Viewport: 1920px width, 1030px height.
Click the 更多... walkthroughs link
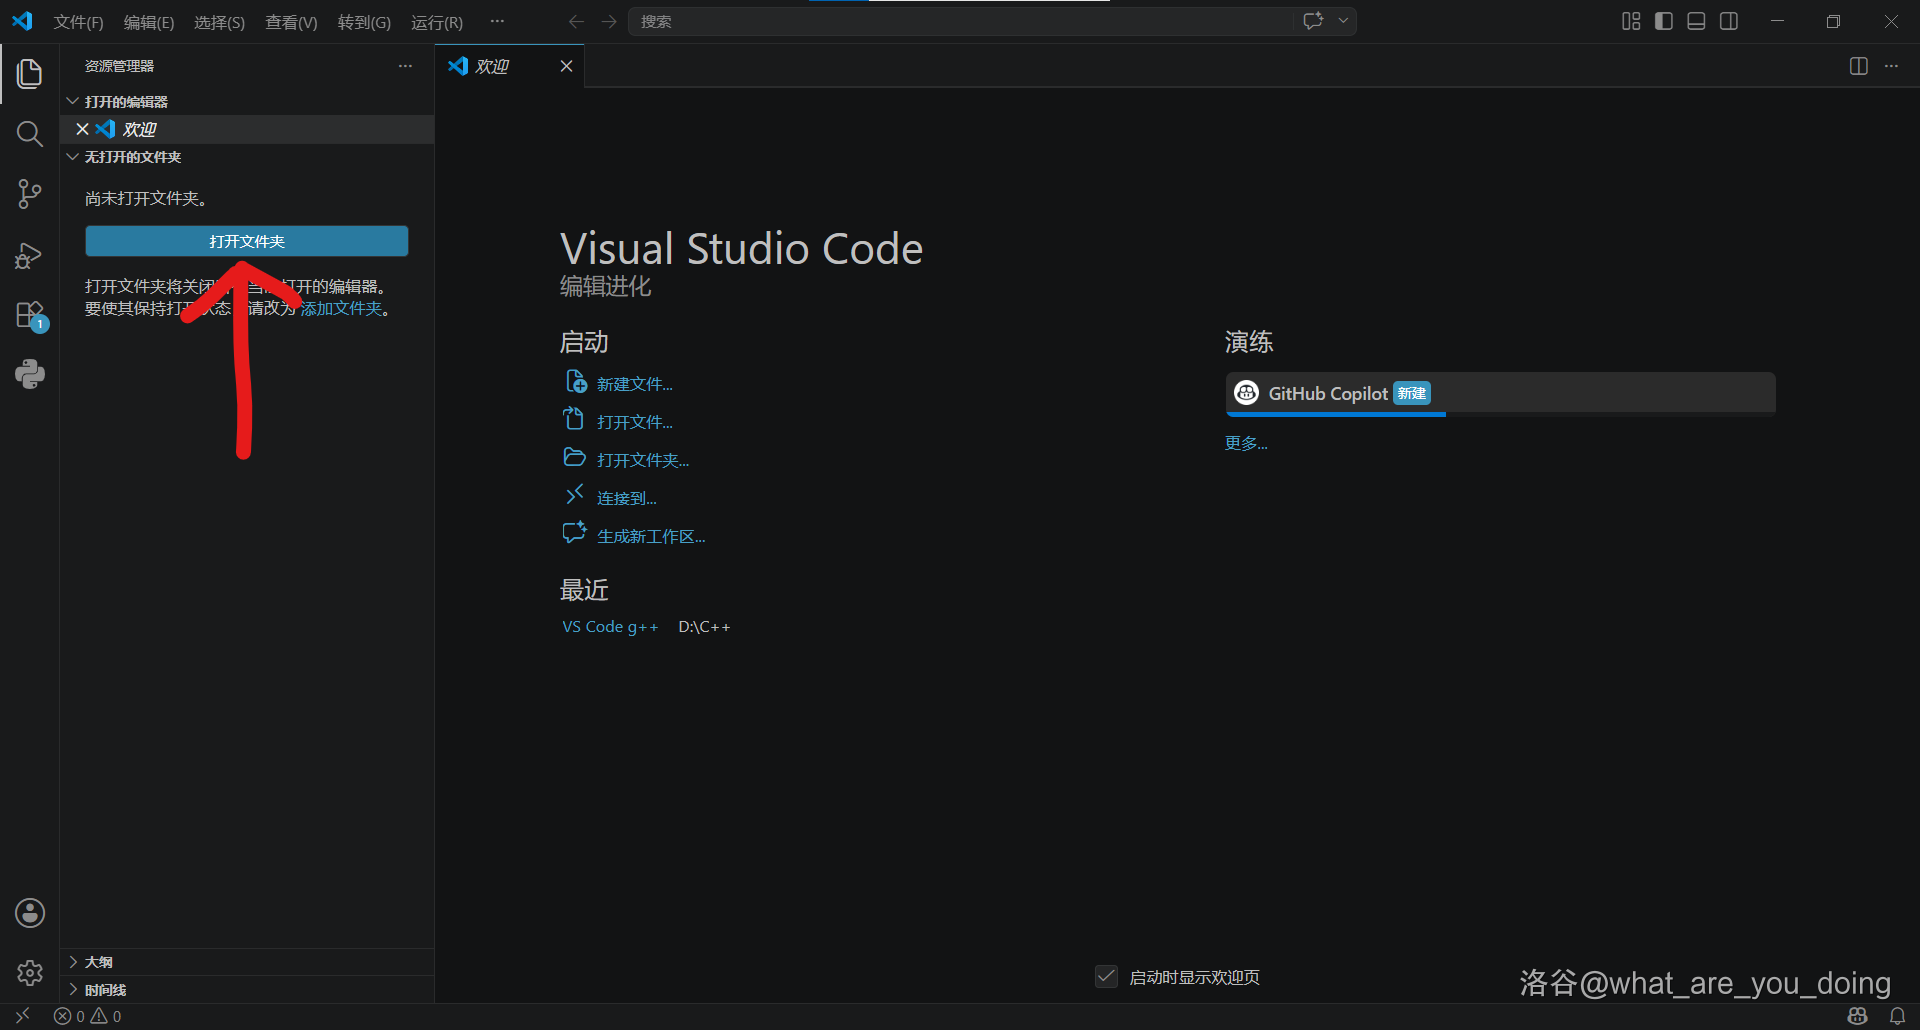(1246, 443)
